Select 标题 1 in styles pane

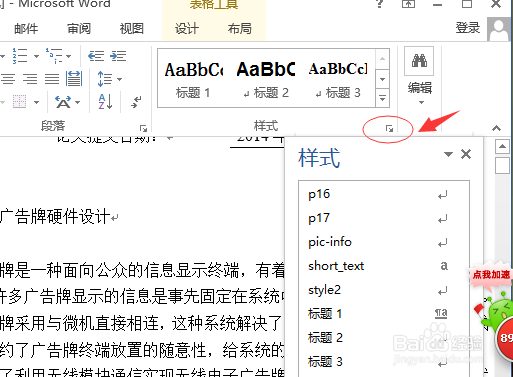click(384, 314)
